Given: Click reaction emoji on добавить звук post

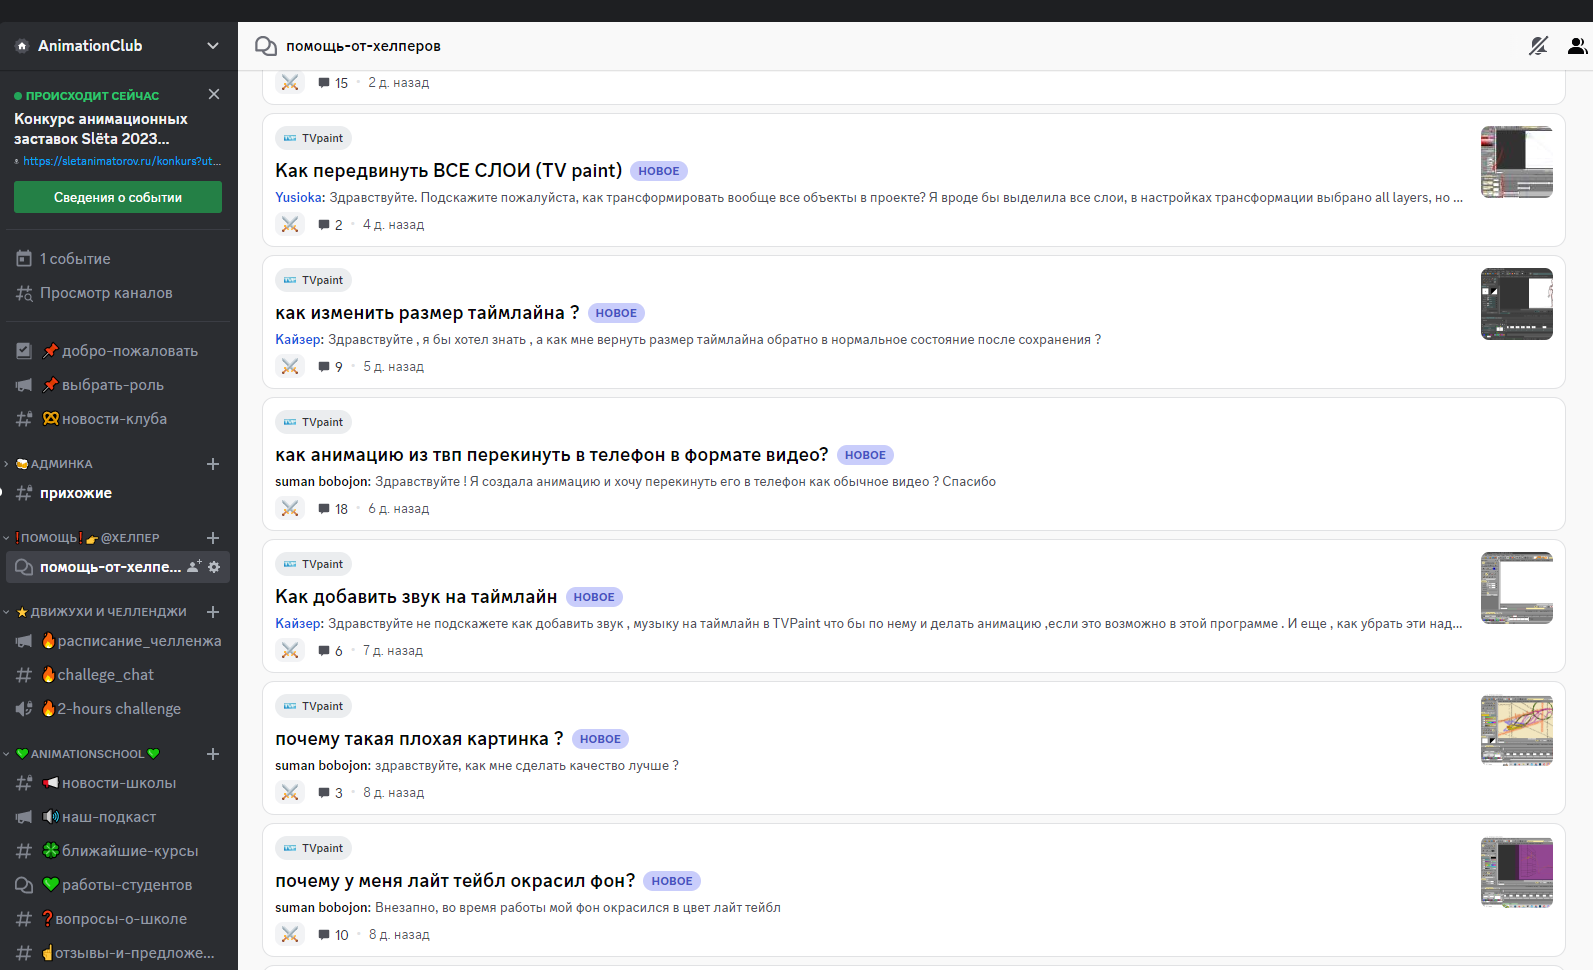Looking at the screenshot, I should pyautogui.click(x=290, y=651).
